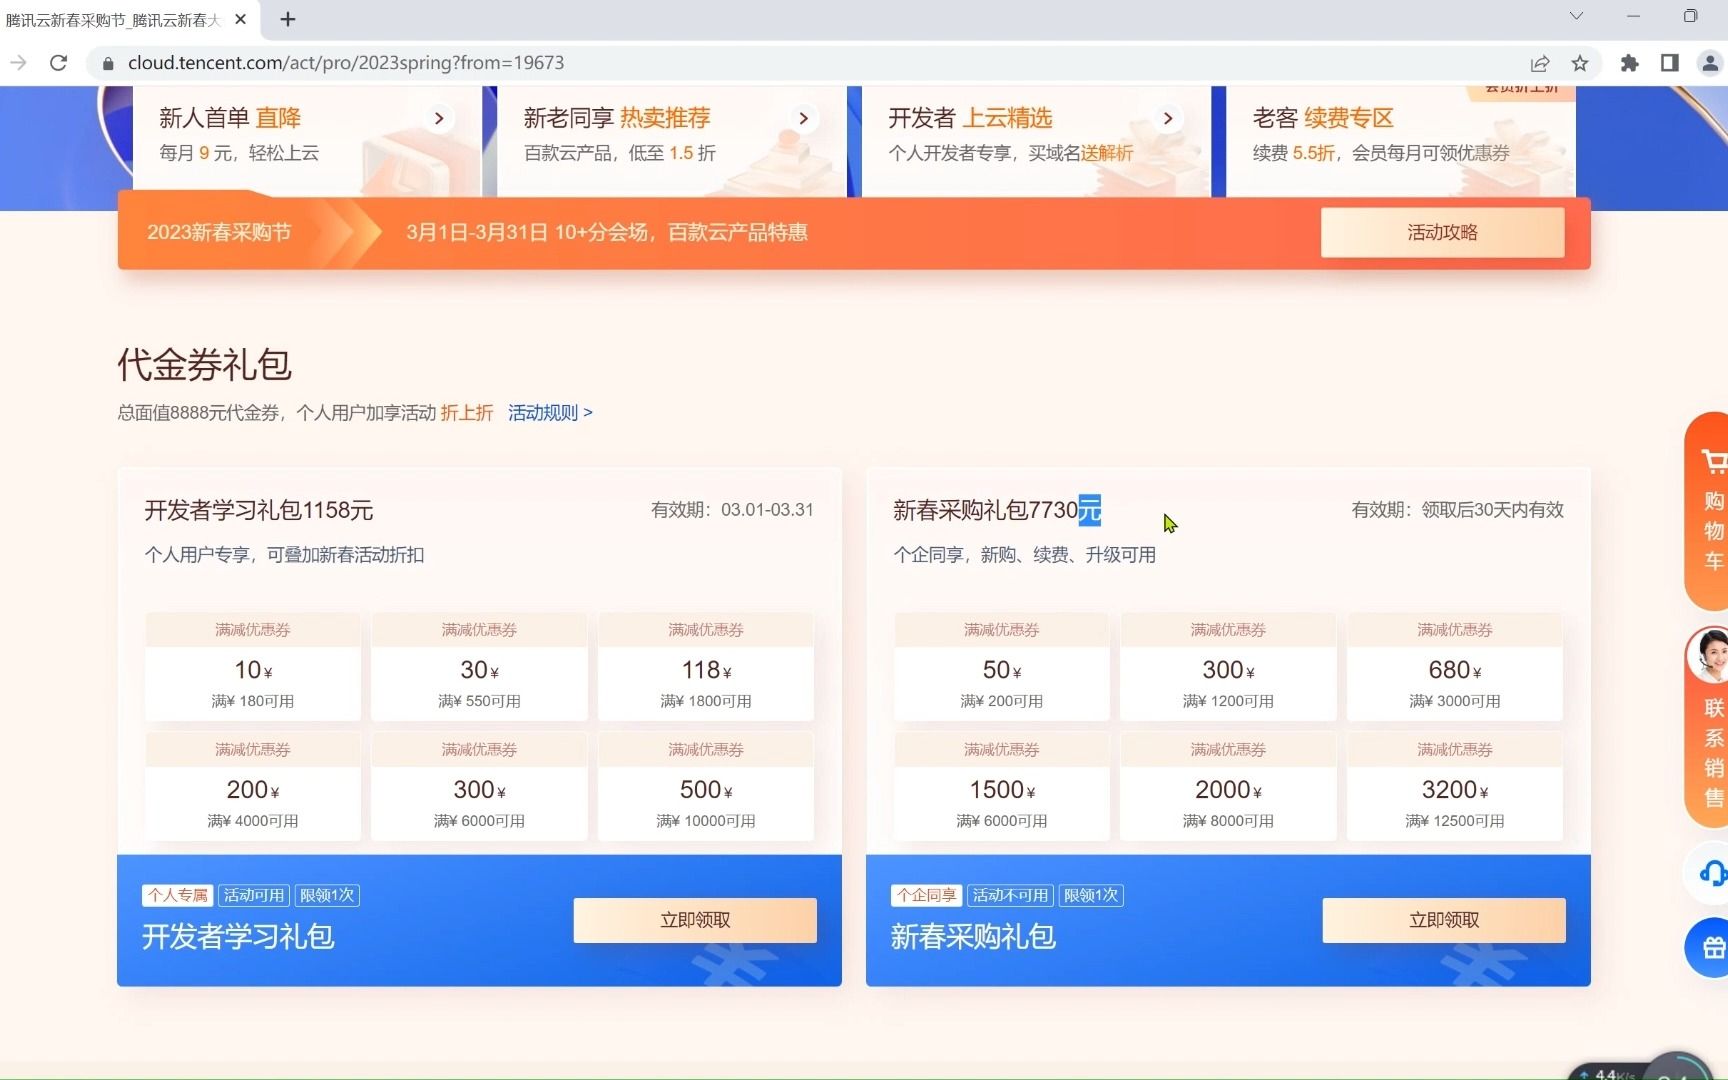The image size is (1728, 1080).
Task: Open a new browser tab
Action: (x=288, y=19)
